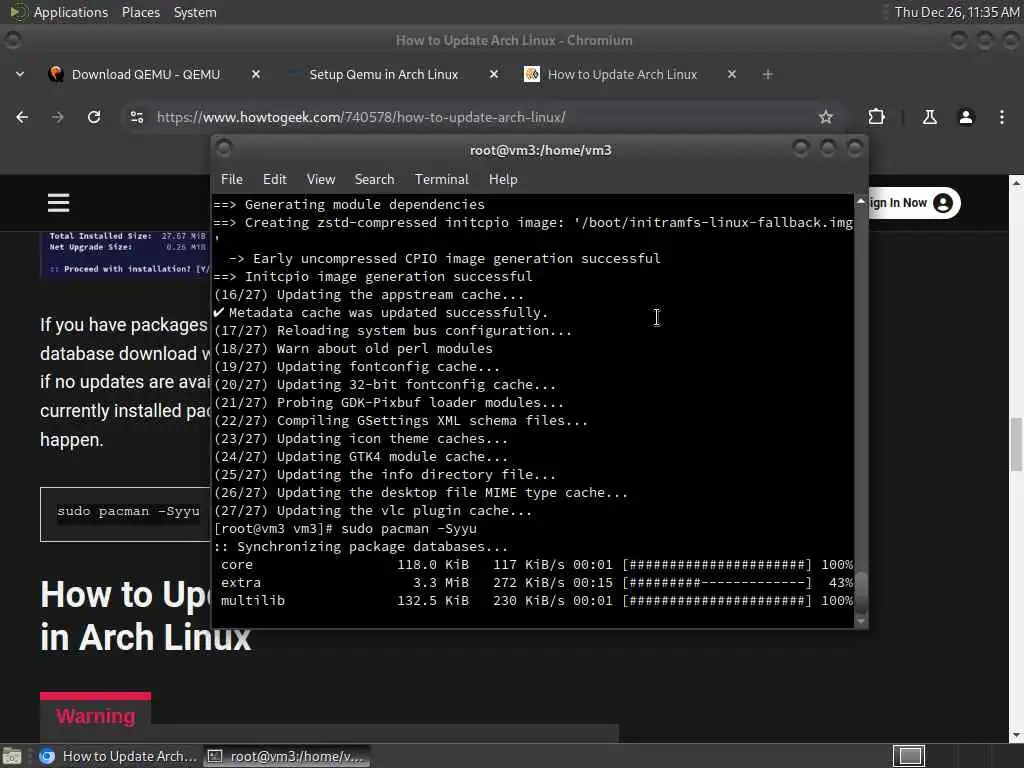Open the terminal View menu

(321, 179)
